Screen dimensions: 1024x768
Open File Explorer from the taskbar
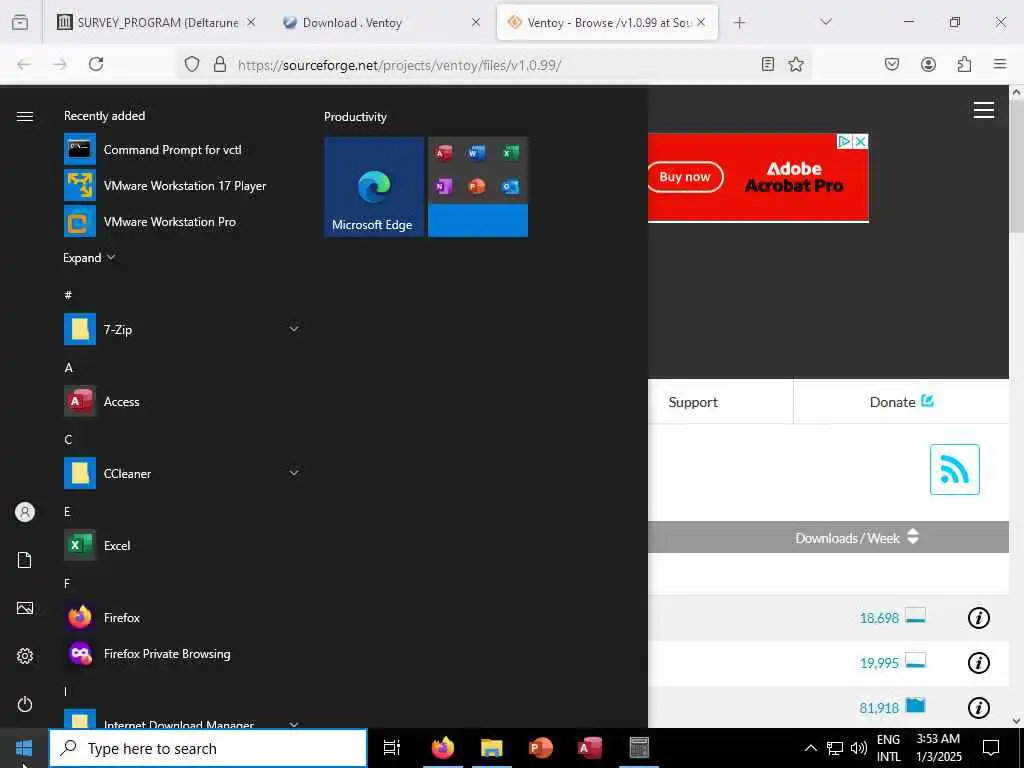(492, 748)
